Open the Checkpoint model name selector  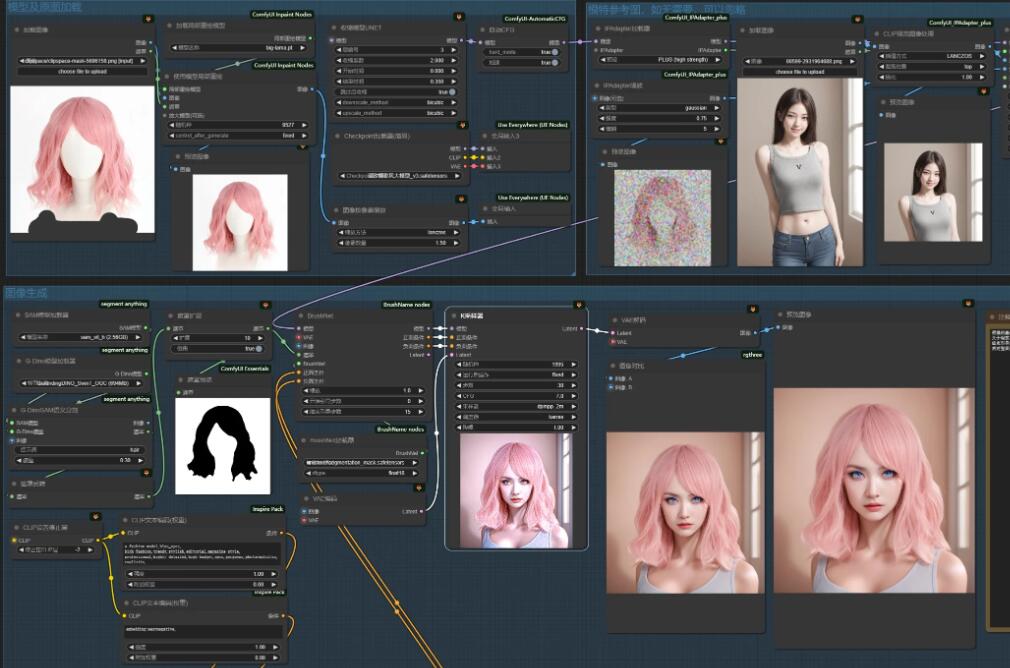coord(399,175)
